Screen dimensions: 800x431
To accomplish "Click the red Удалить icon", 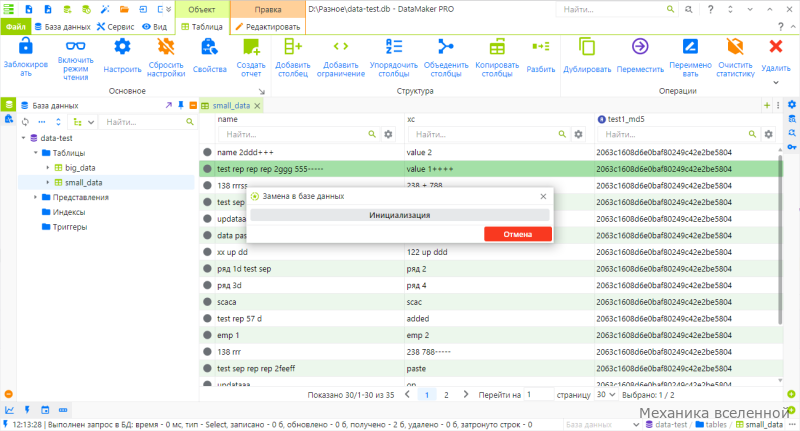I will point(776,47).
